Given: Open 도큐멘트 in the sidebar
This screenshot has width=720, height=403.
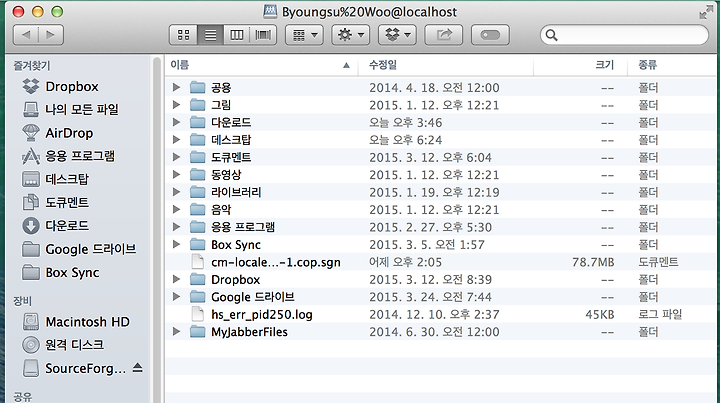Looking at the screenshot, I should 55,202.
